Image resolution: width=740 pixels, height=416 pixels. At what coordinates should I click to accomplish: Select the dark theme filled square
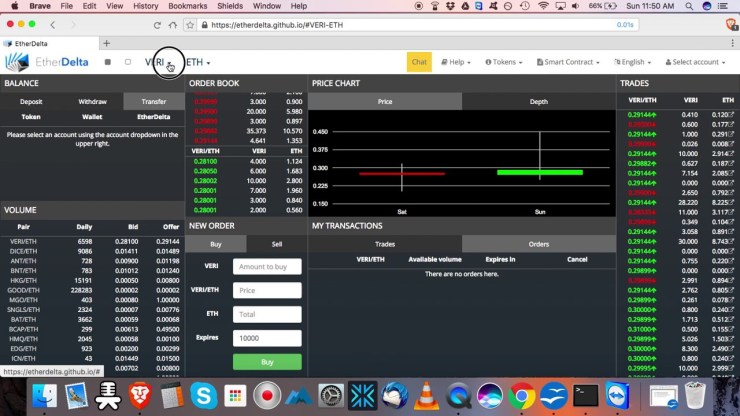[108, 62]
